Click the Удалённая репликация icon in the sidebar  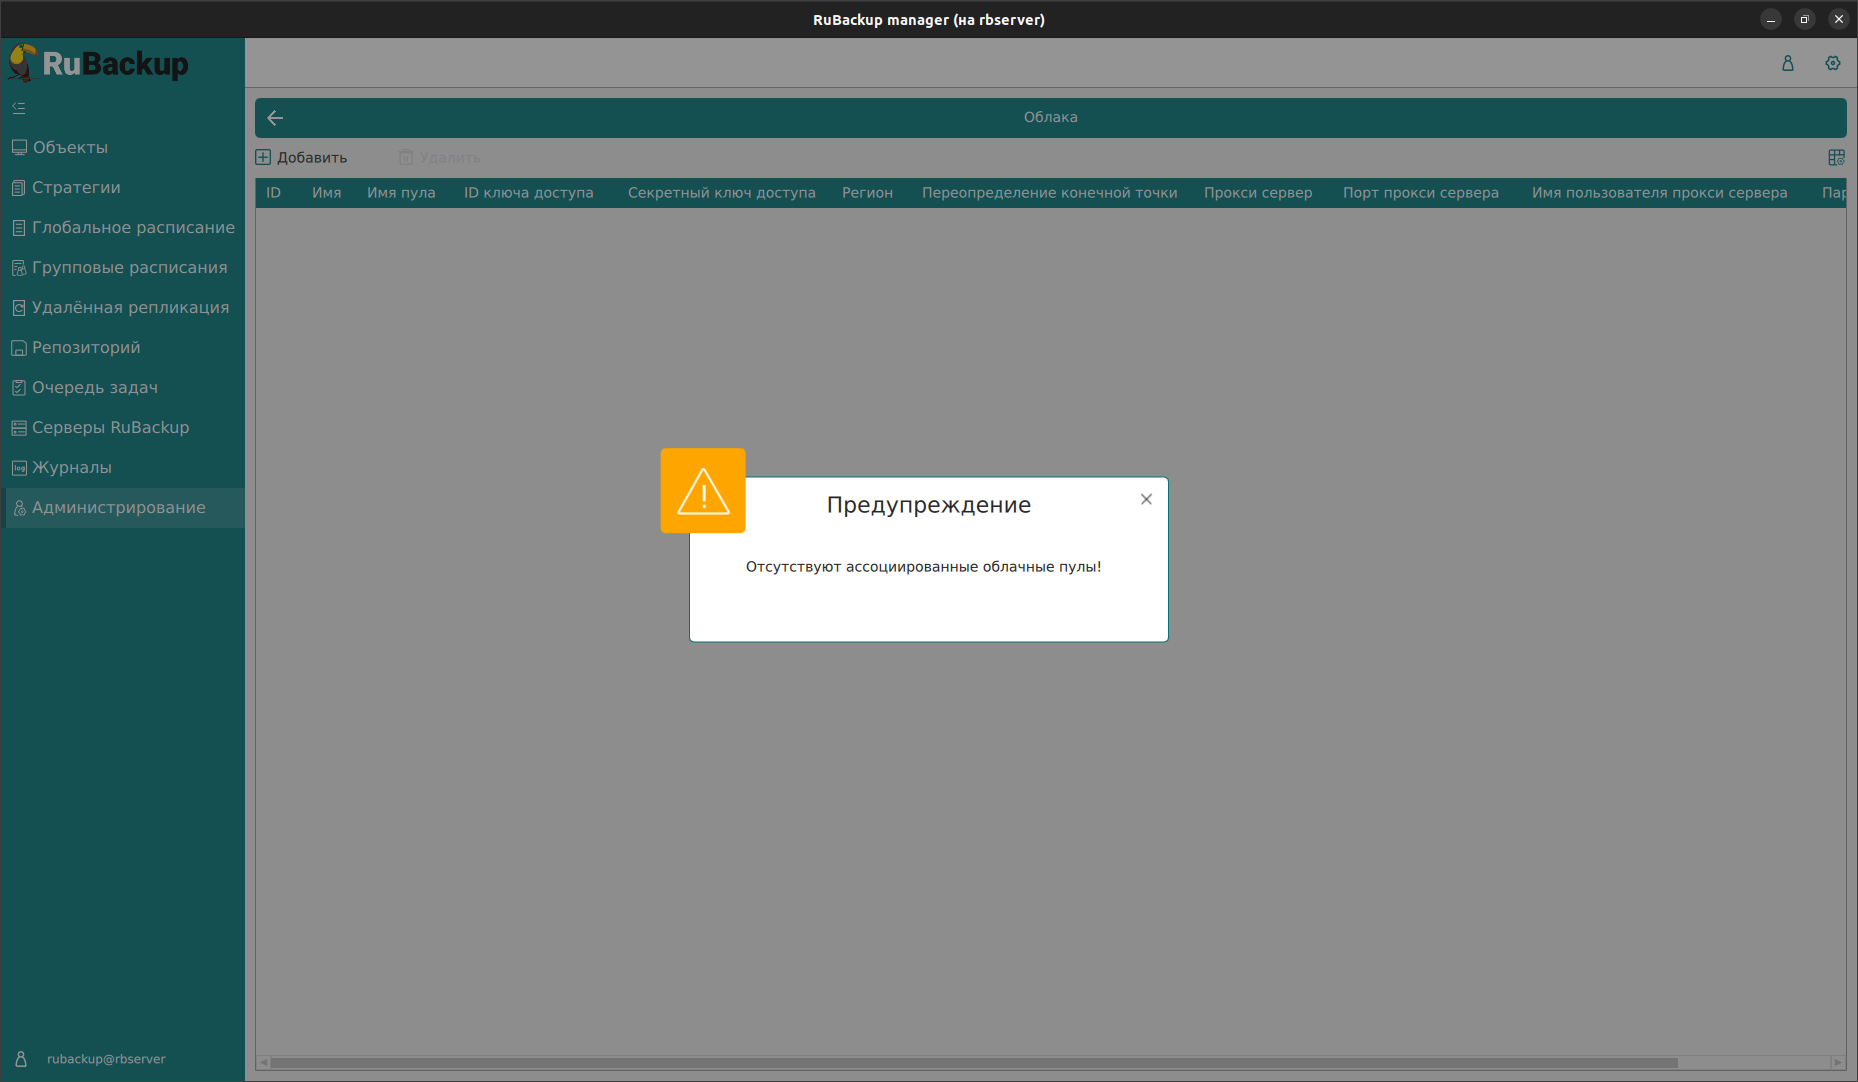[19, 308]
